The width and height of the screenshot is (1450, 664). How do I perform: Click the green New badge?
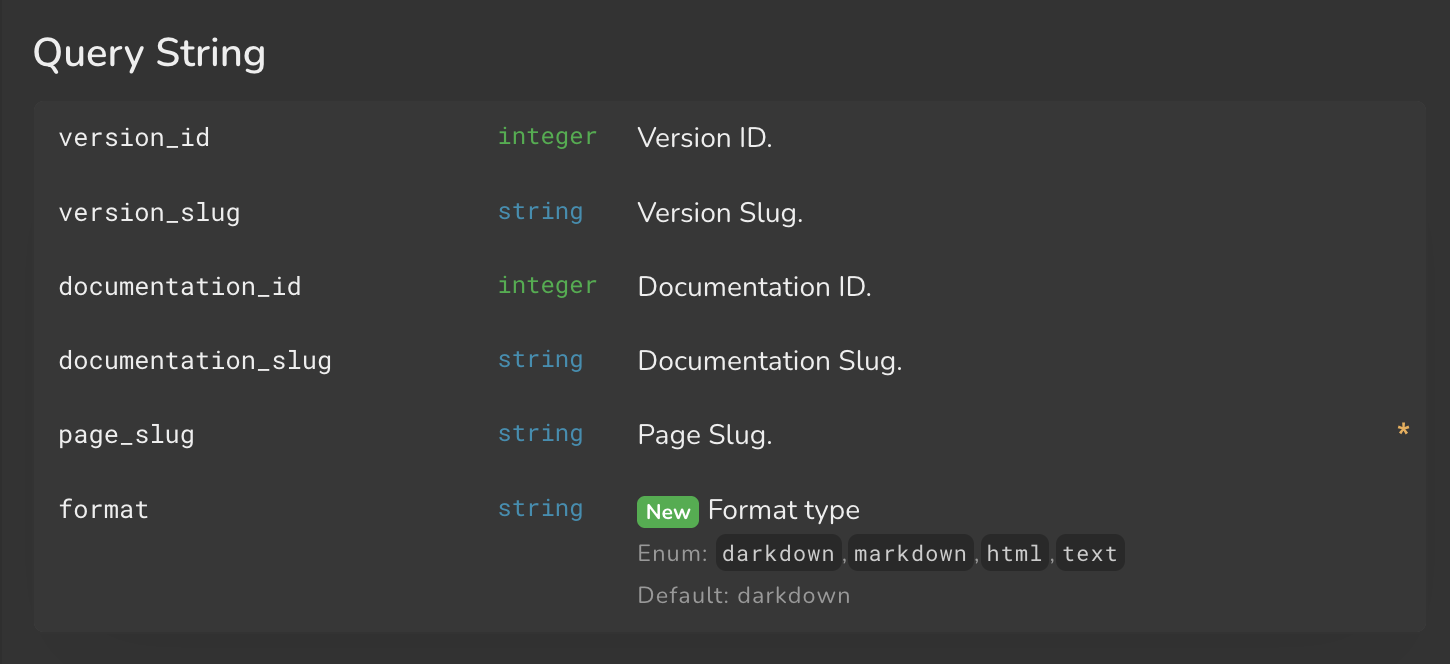[668, 511]
